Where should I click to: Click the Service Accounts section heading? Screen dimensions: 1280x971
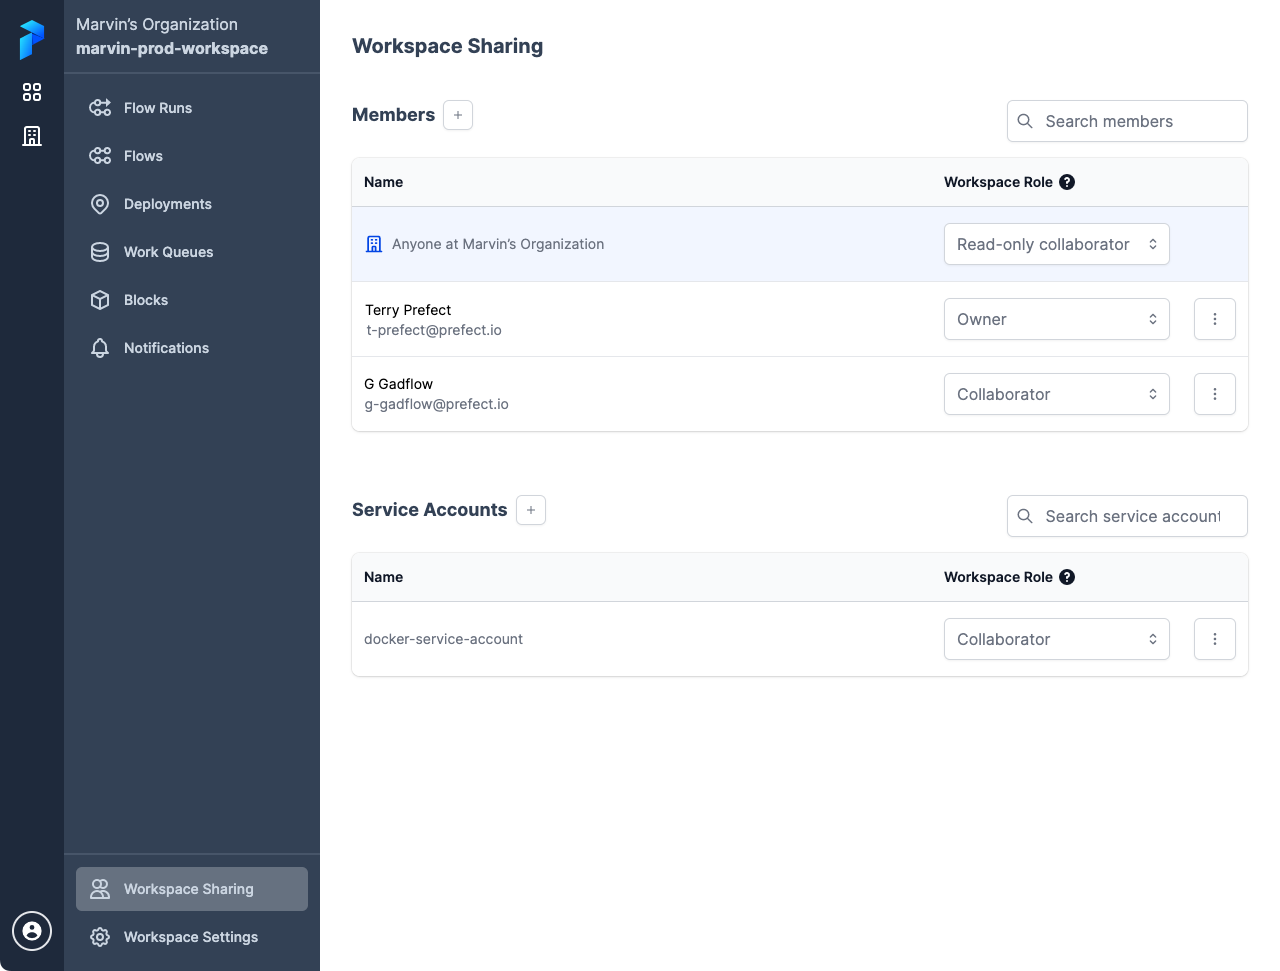tap(430, 510)
